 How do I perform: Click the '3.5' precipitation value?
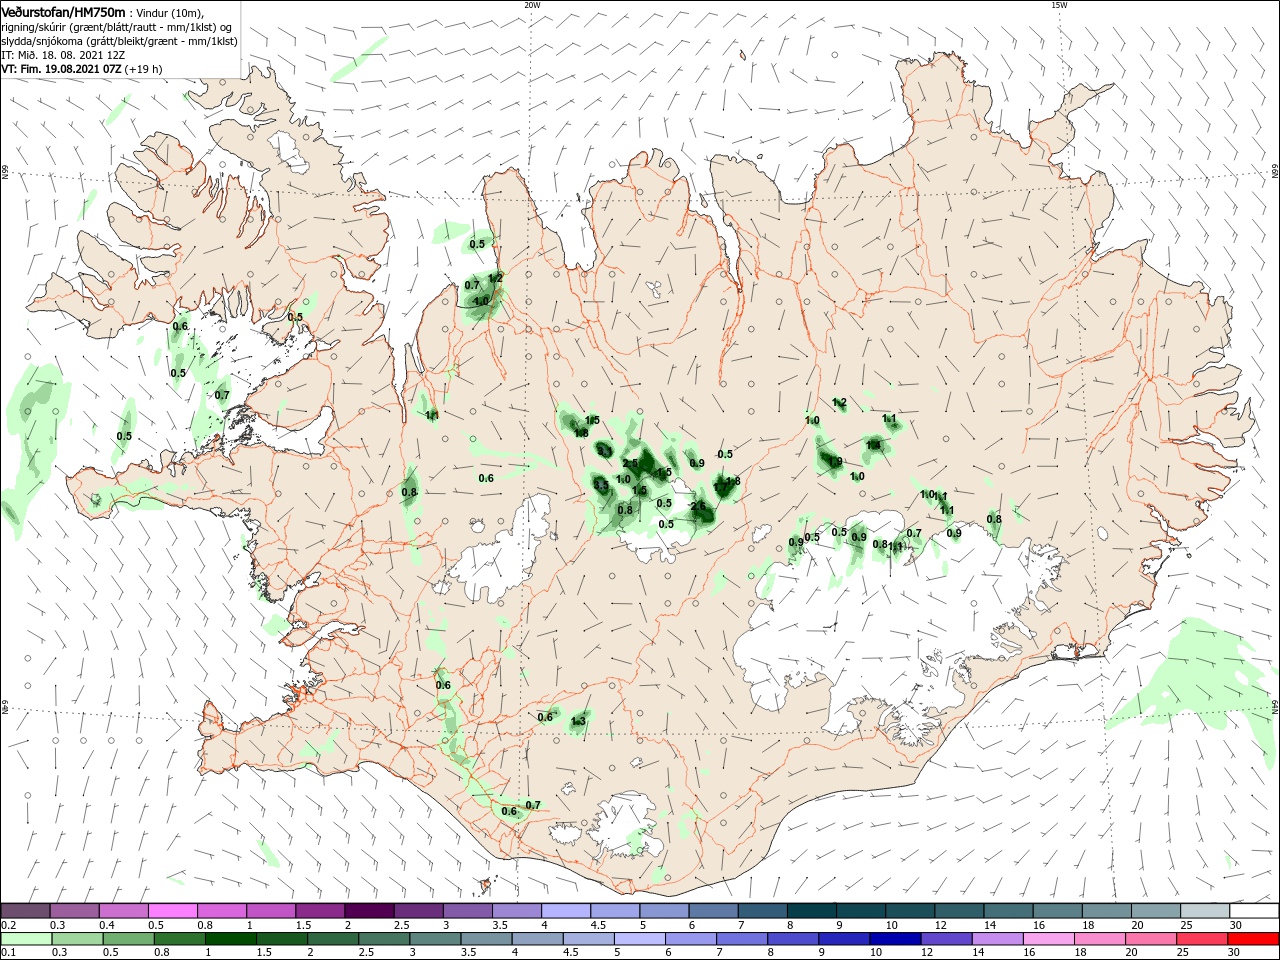click(601, 485)
